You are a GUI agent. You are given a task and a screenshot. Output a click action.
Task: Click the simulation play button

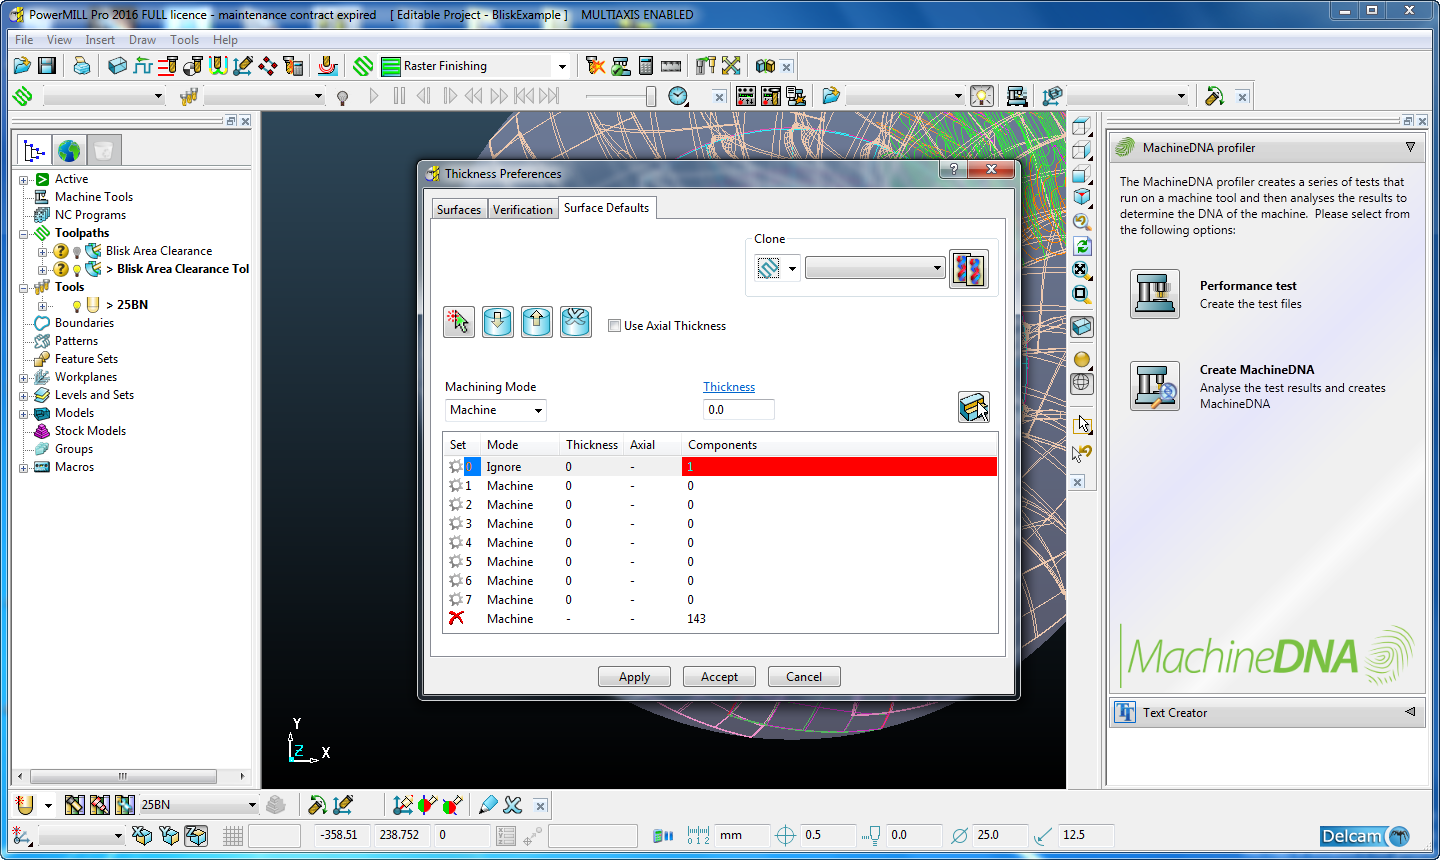(374, 96)
